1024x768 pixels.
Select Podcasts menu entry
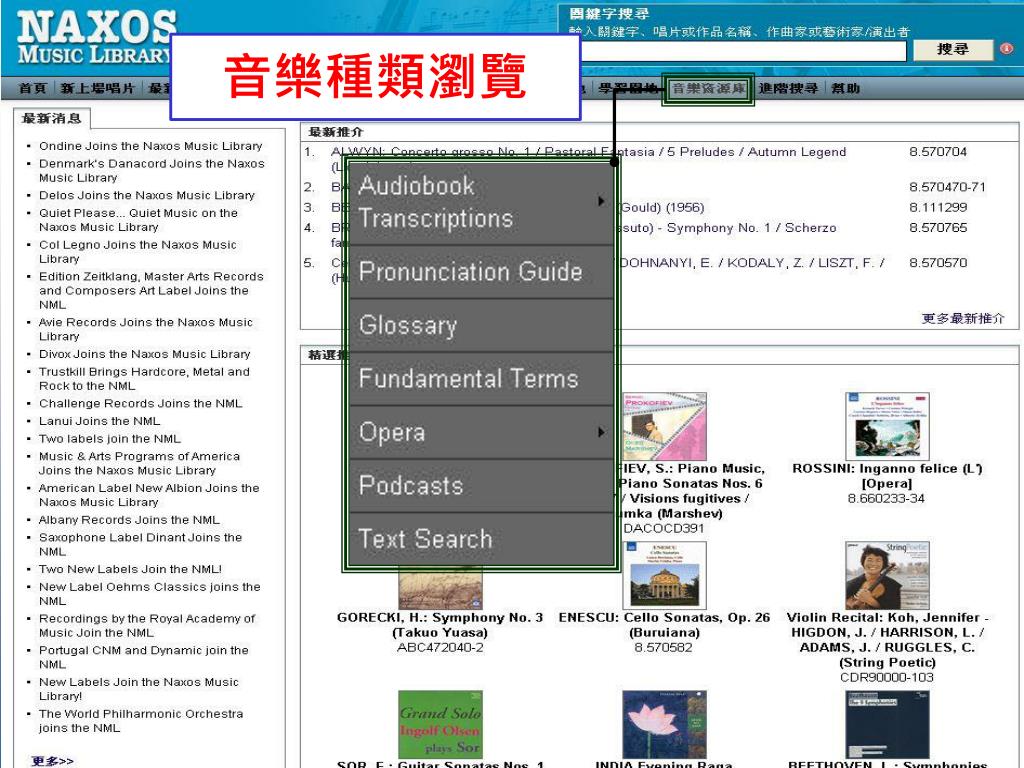click(x=481, y=485)
